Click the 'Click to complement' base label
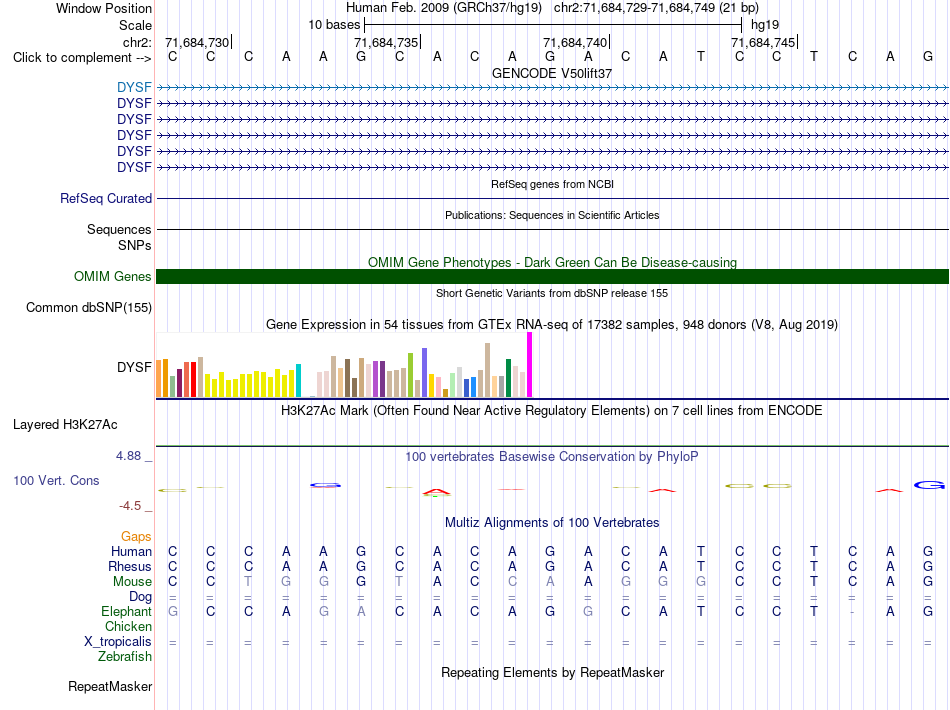The image size is (950, 710). click(x=82, y=58)
